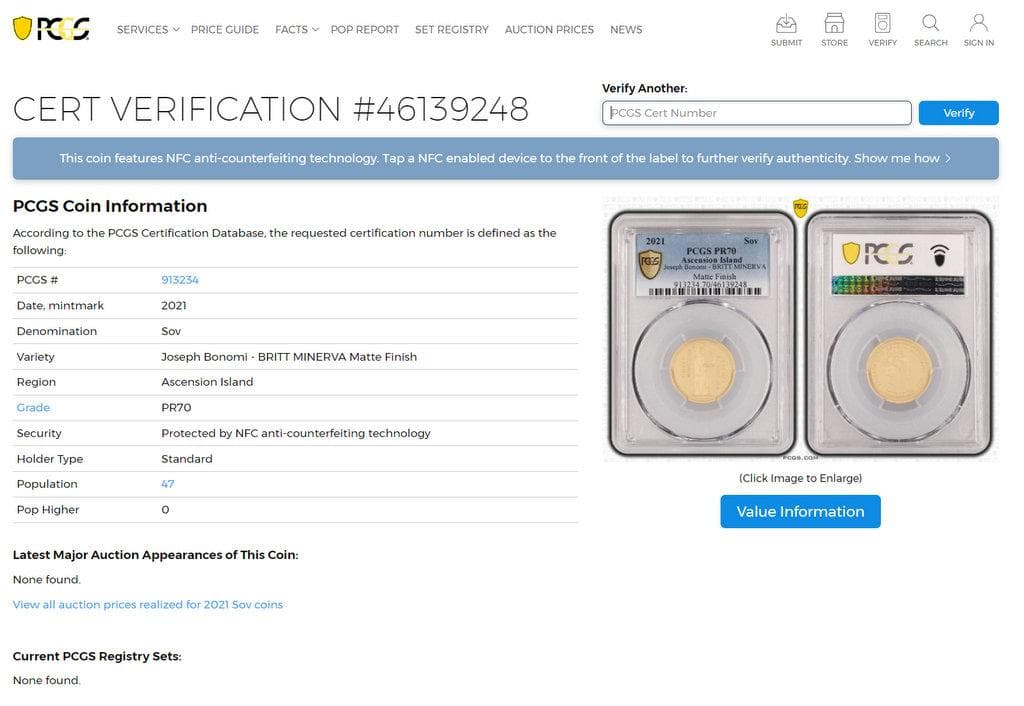
Task: Click the blue Verify button
Action: pos(958,113)
